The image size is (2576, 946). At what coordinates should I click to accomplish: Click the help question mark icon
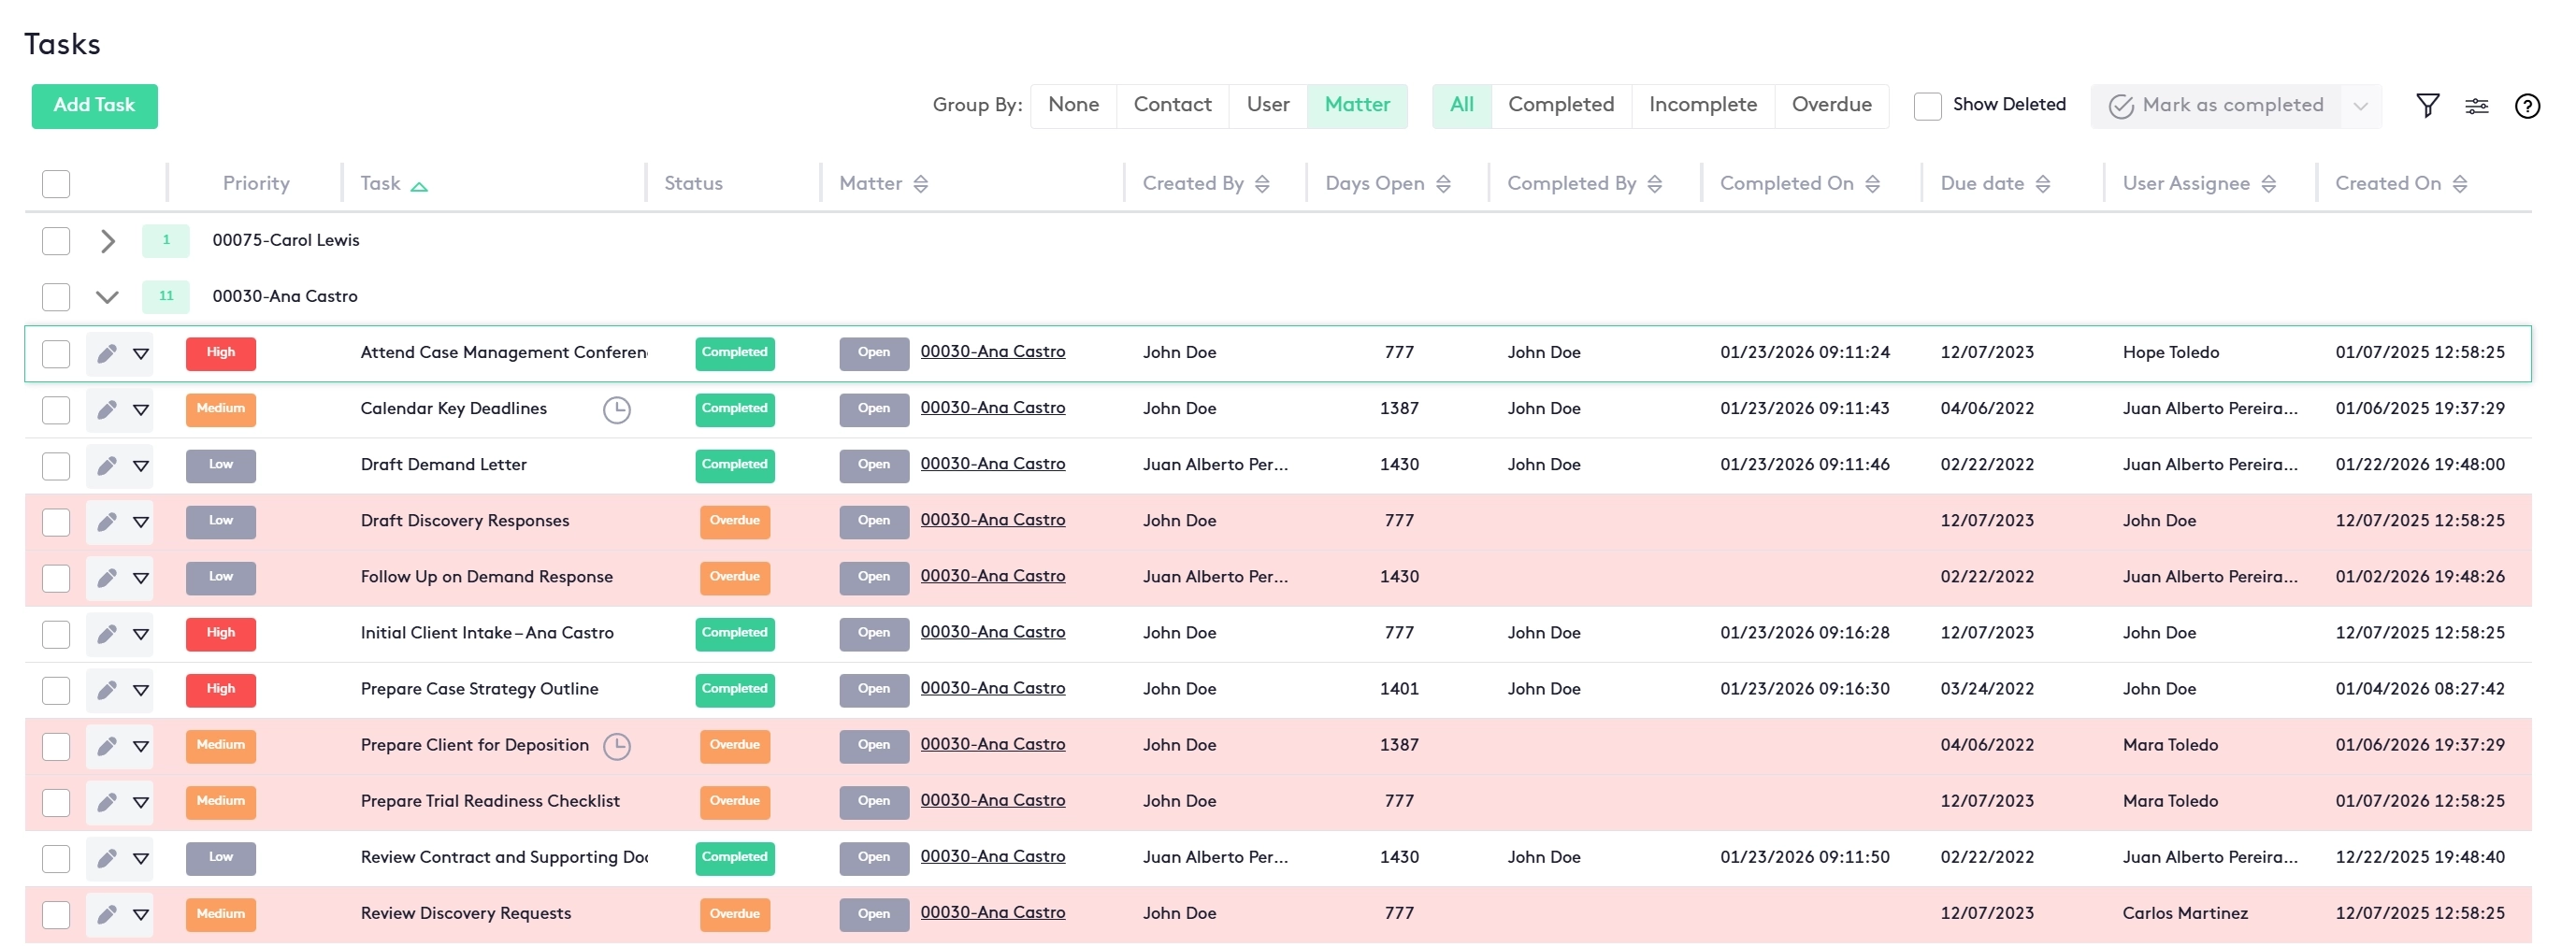pyautogui.click(x=2526, y=106)
